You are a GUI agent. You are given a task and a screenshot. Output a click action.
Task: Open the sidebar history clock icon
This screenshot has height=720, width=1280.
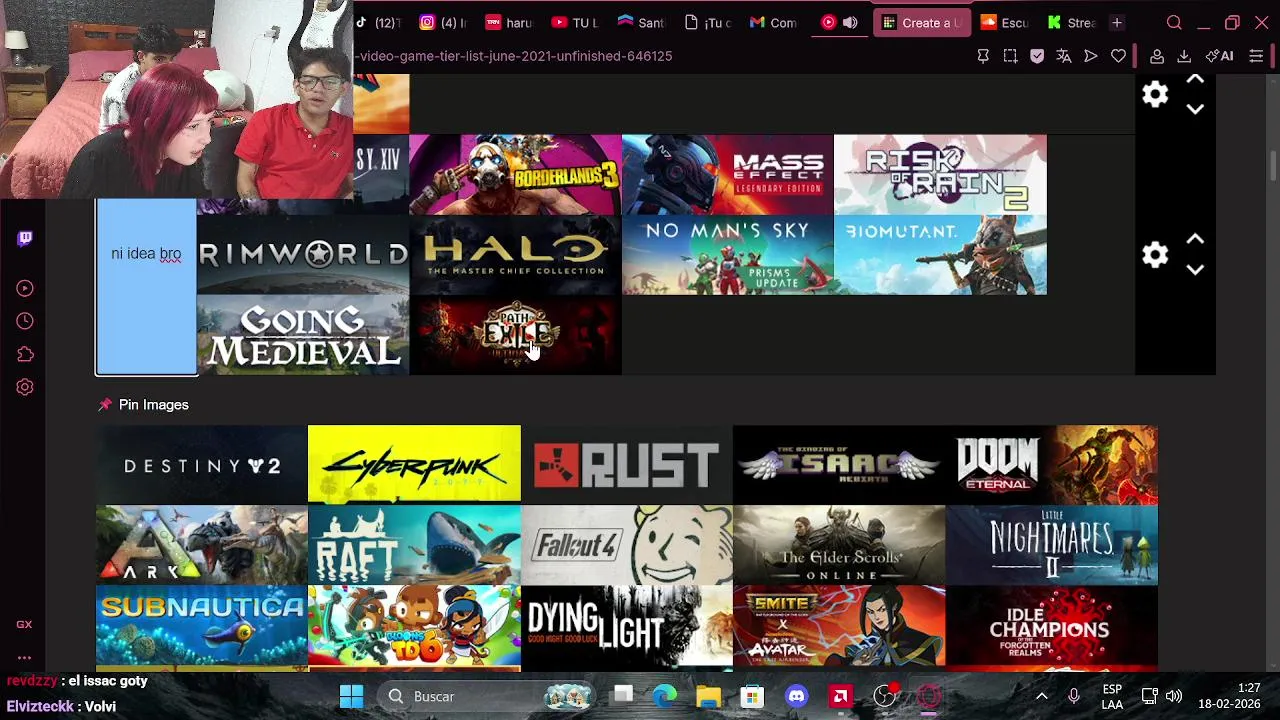click(x=25, y=321)
